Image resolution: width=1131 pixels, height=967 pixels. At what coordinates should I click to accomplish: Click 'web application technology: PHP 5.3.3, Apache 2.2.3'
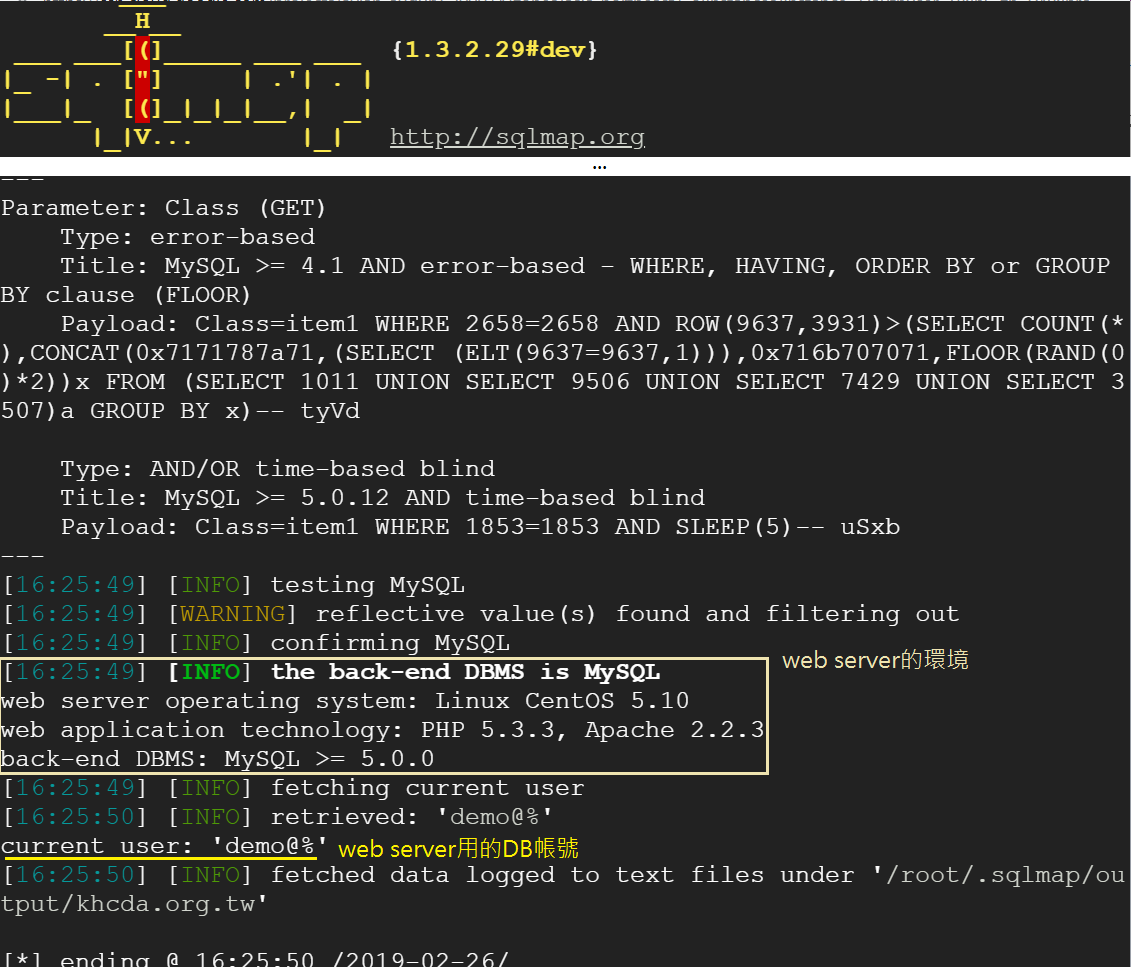coord(382,730)
